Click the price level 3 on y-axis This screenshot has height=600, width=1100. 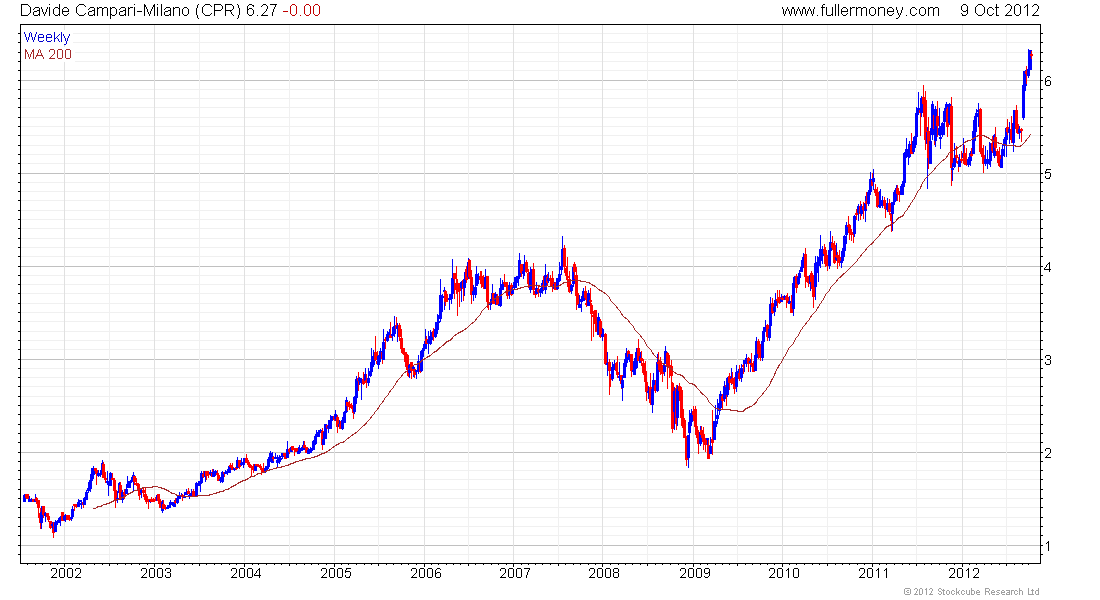tap(1048, 360)
